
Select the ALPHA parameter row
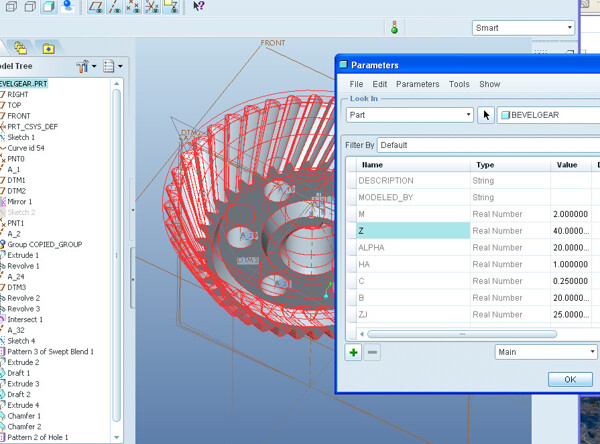pyautogui.click(x=474, y=248)
